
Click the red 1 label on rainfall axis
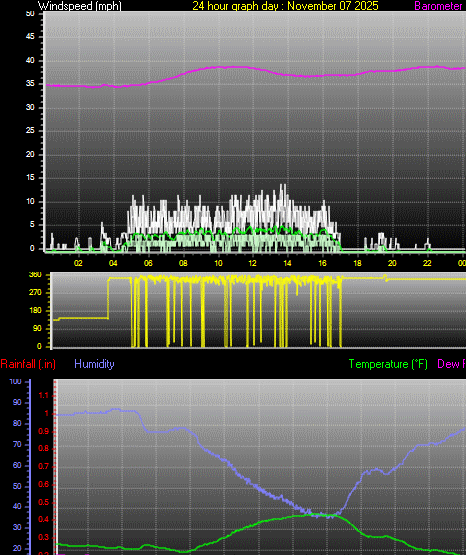[46, 413]
